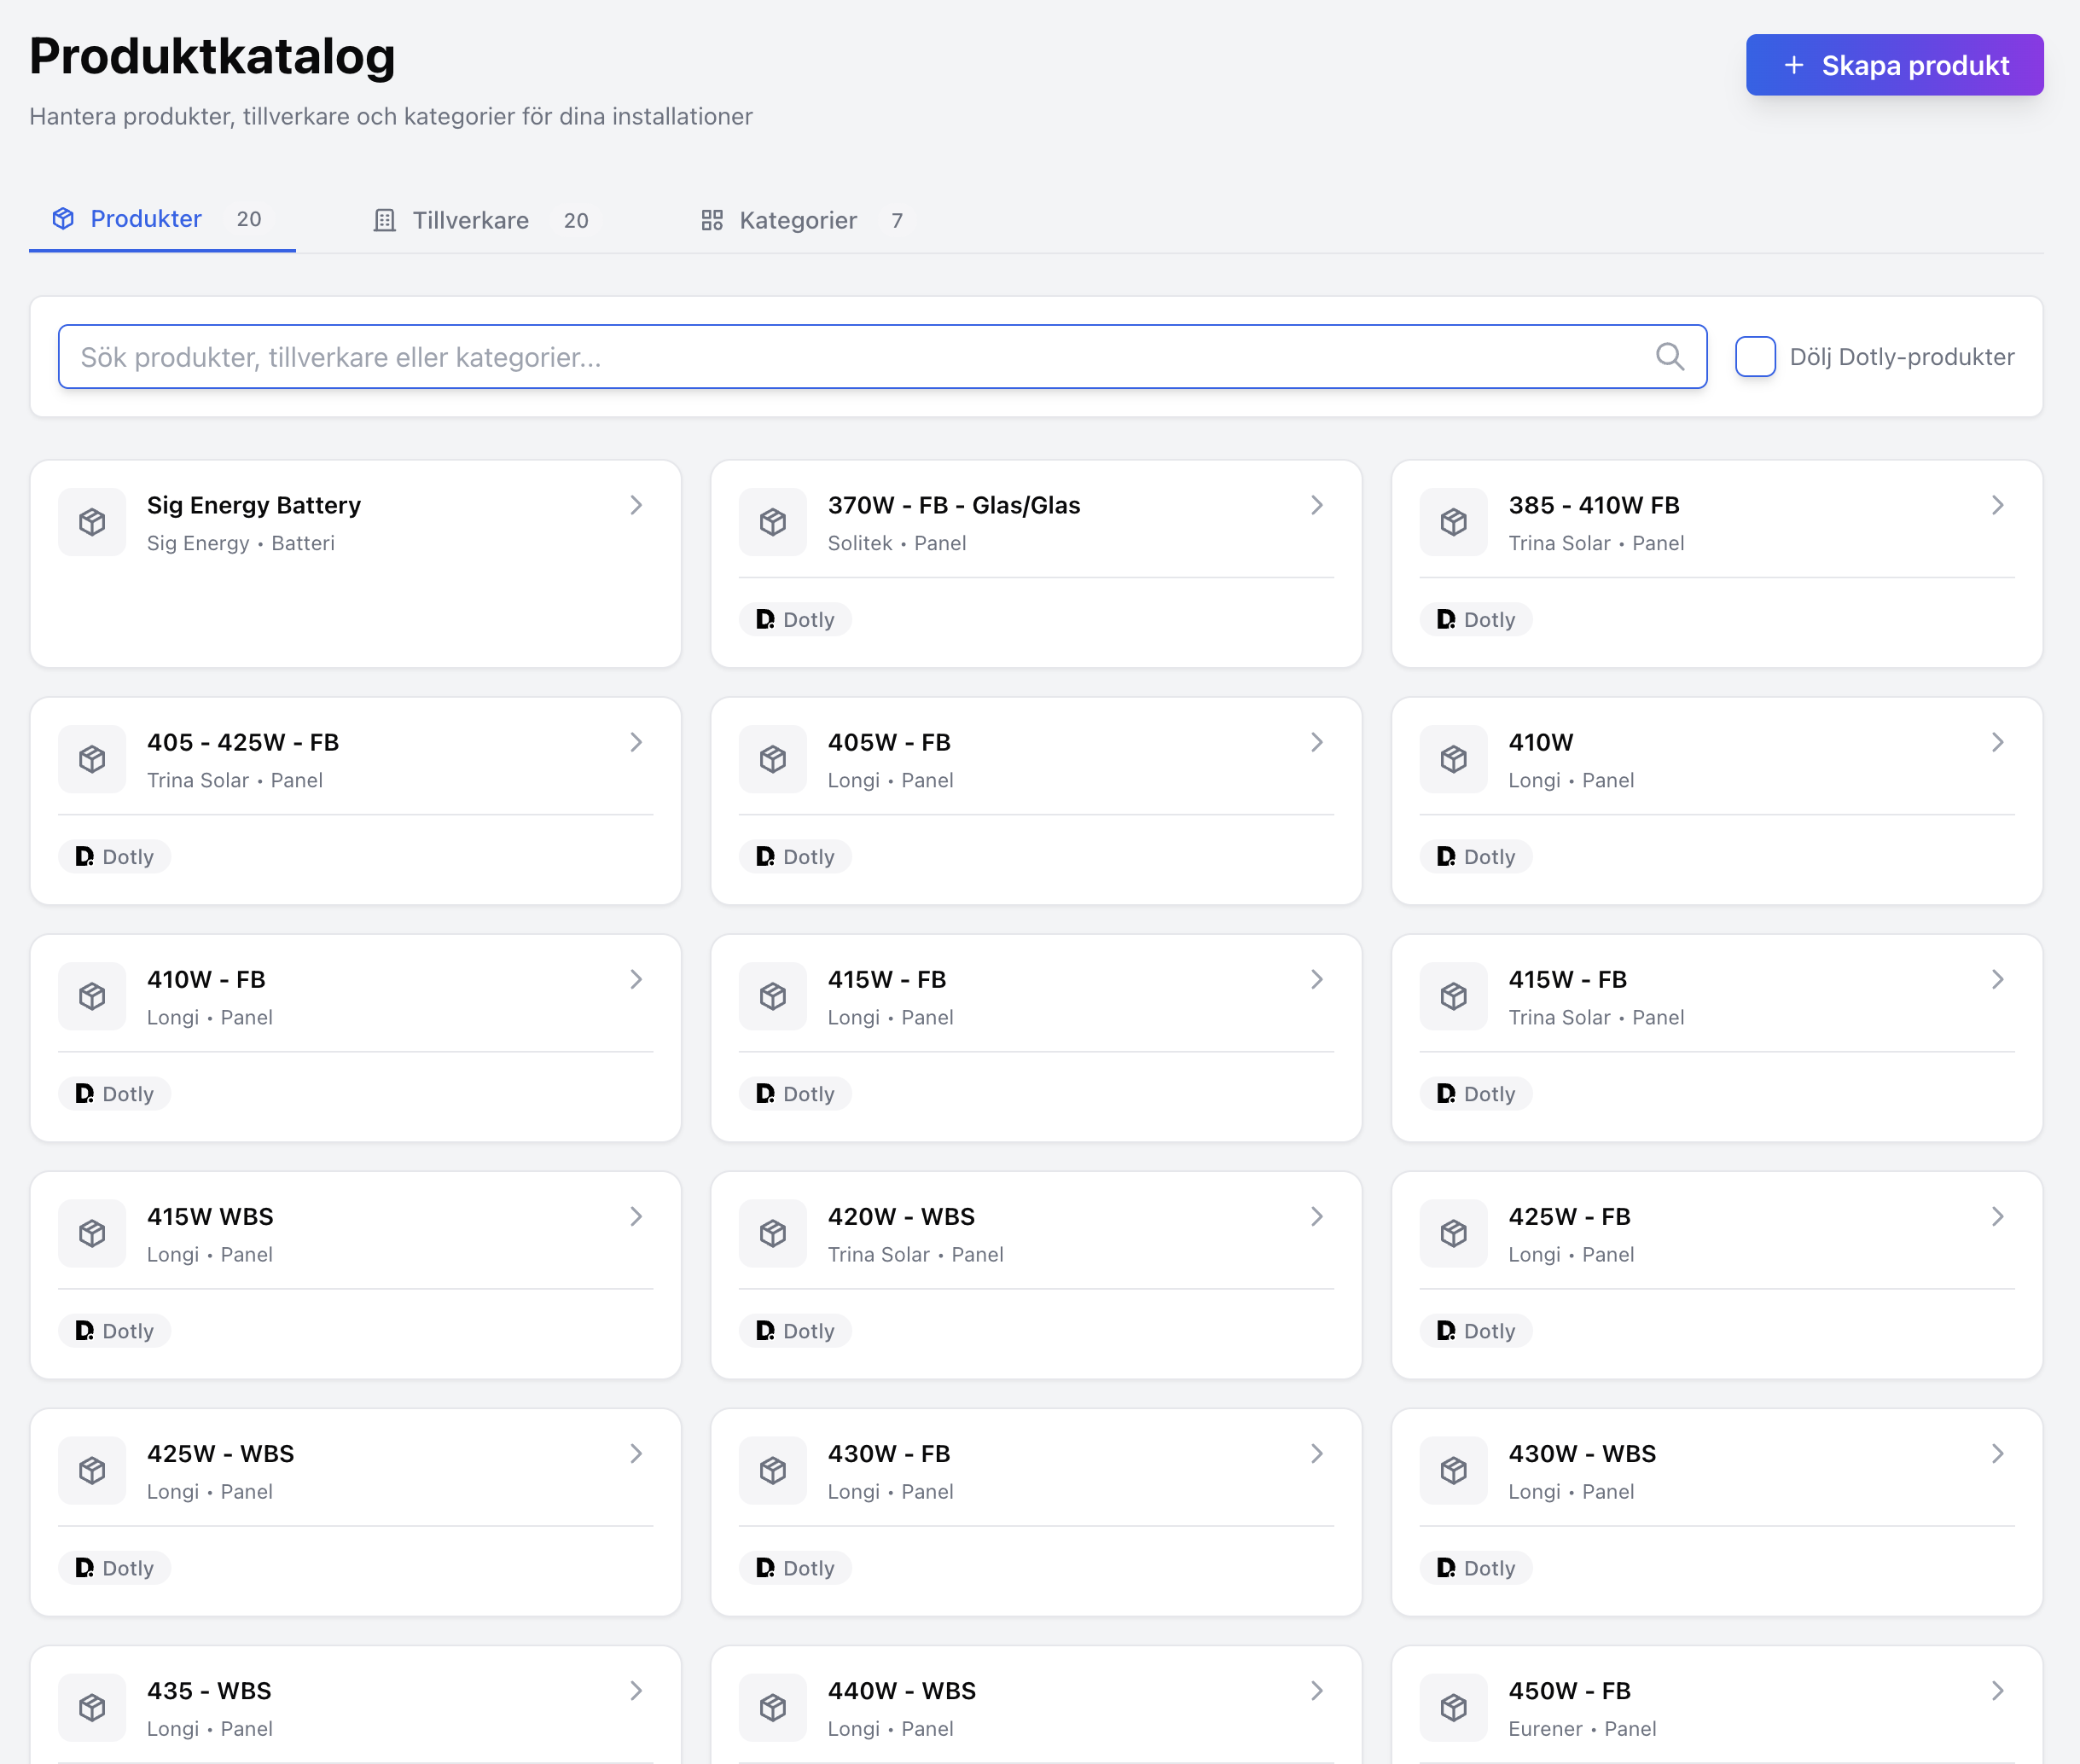This screenshot has height=1764, width=2080.
Task: Click the grid icon on the Kategorier tab
Action: click(711, 220)
